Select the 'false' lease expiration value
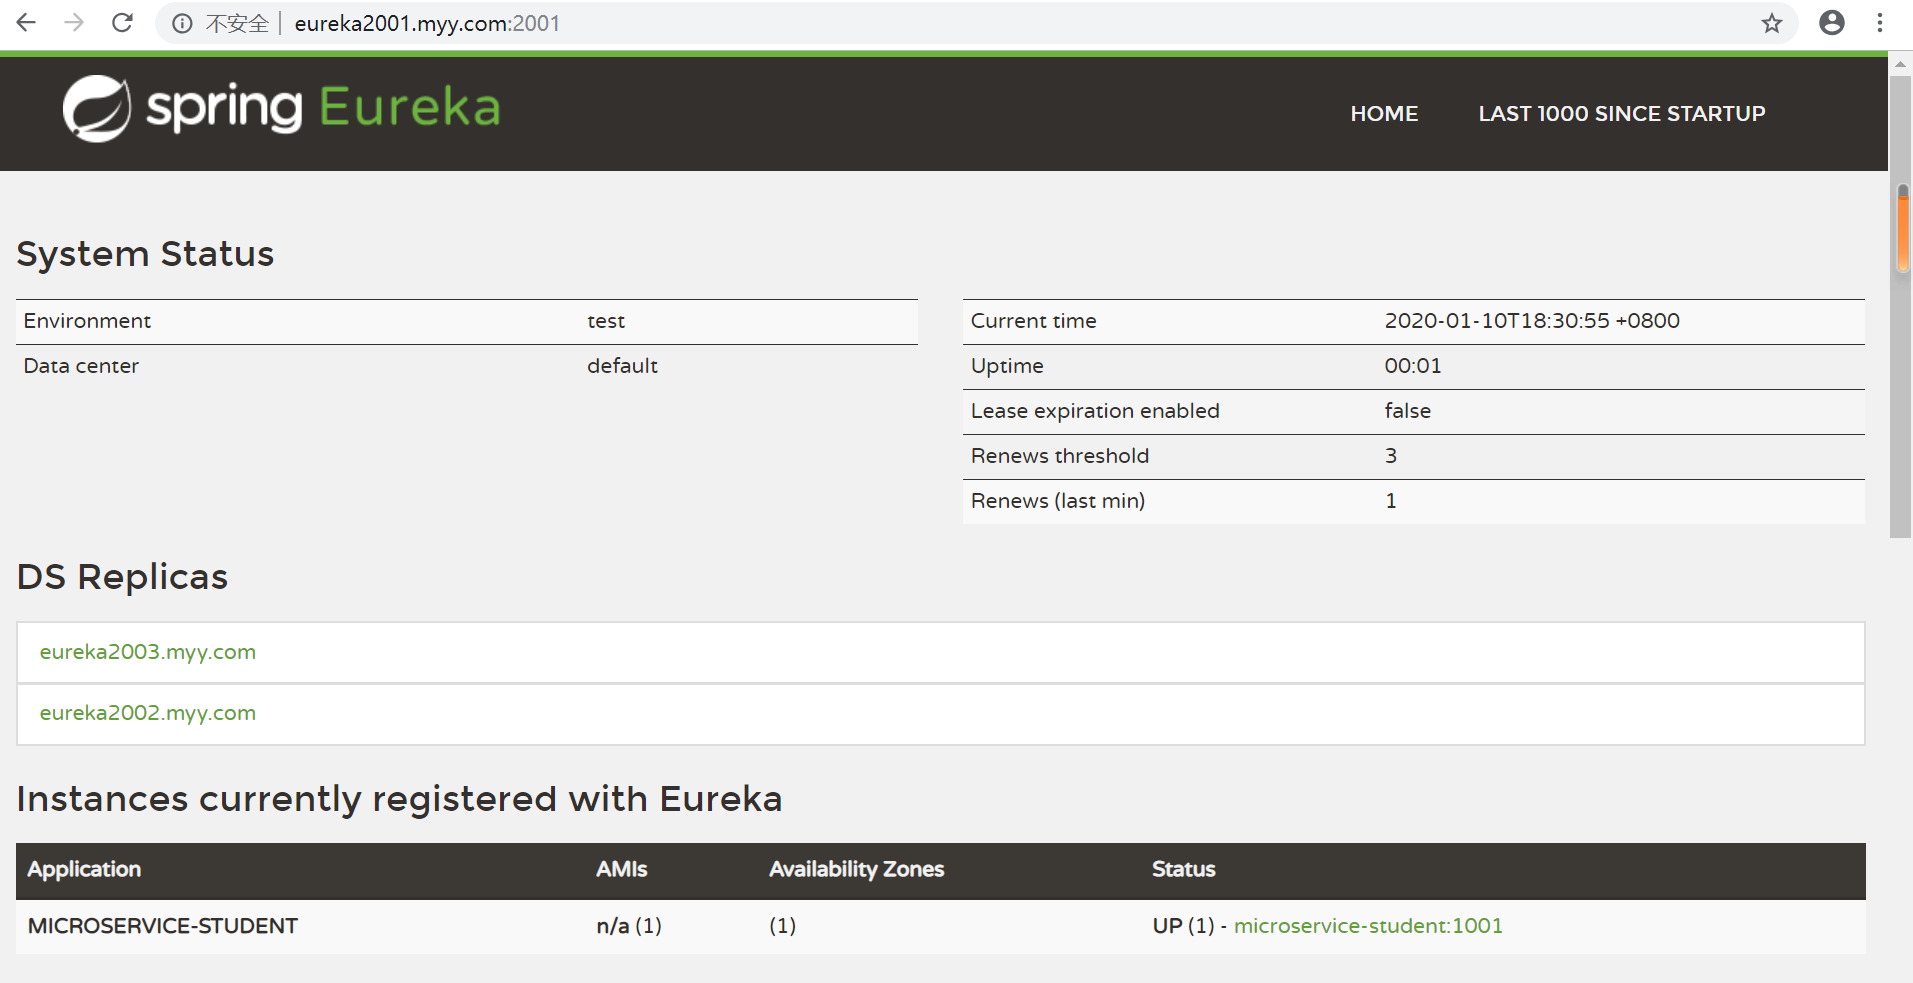1913x983 pixels. pos(1407,411)
